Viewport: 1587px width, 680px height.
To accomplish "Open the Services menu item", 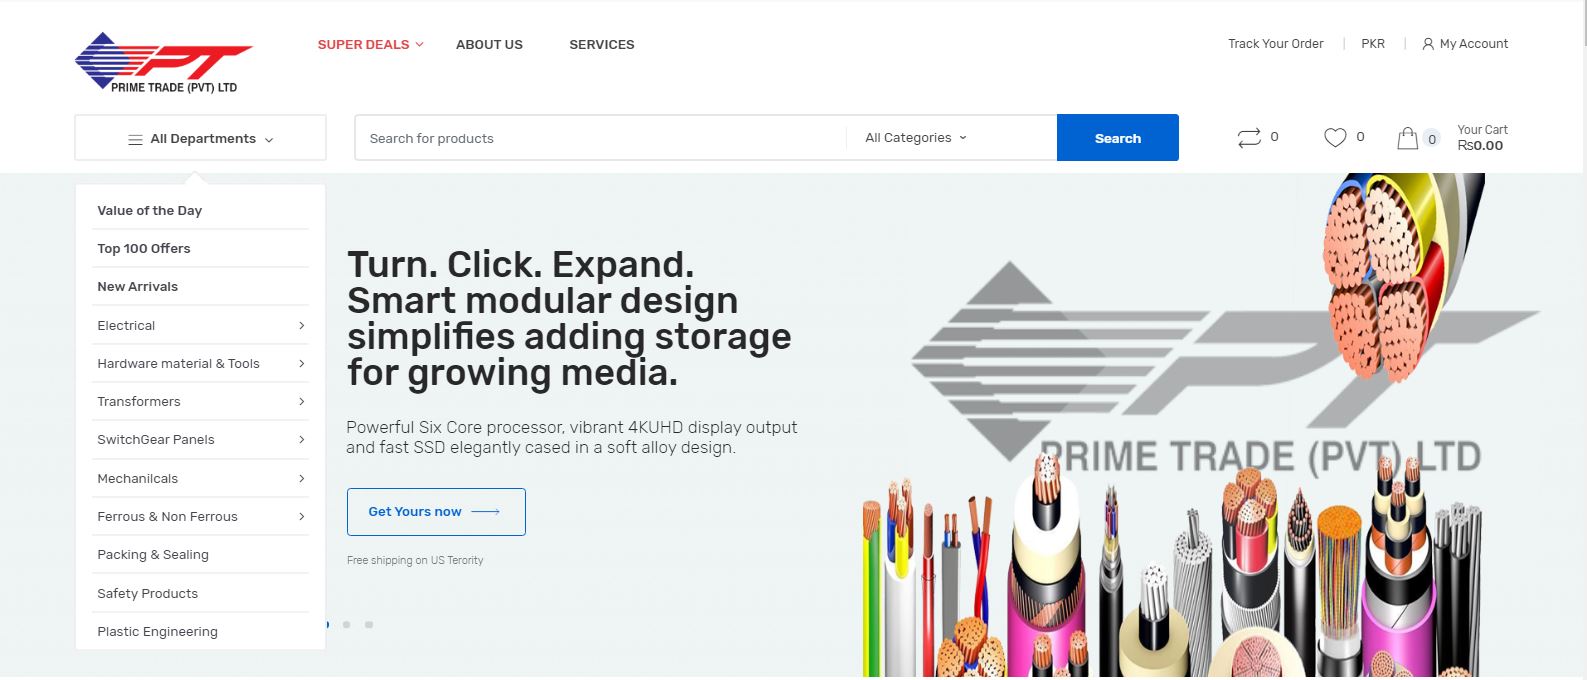I will tap(602, 45).
